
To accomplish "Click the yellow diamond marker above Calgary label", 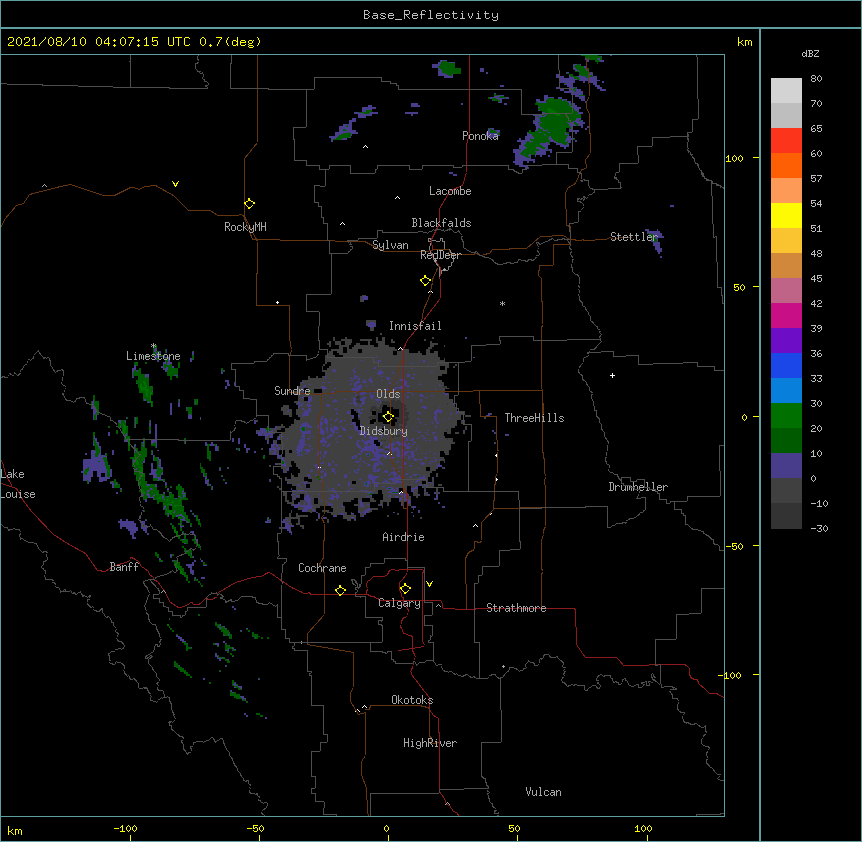I will [405, 589].
